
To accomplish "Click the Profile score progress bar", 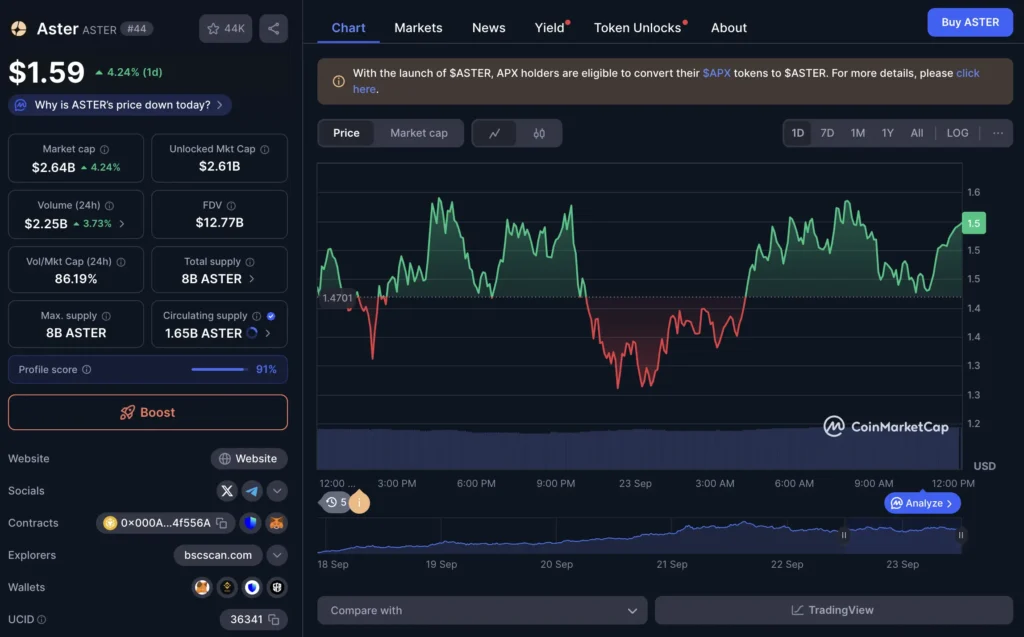I will click(x=219, y=370).
